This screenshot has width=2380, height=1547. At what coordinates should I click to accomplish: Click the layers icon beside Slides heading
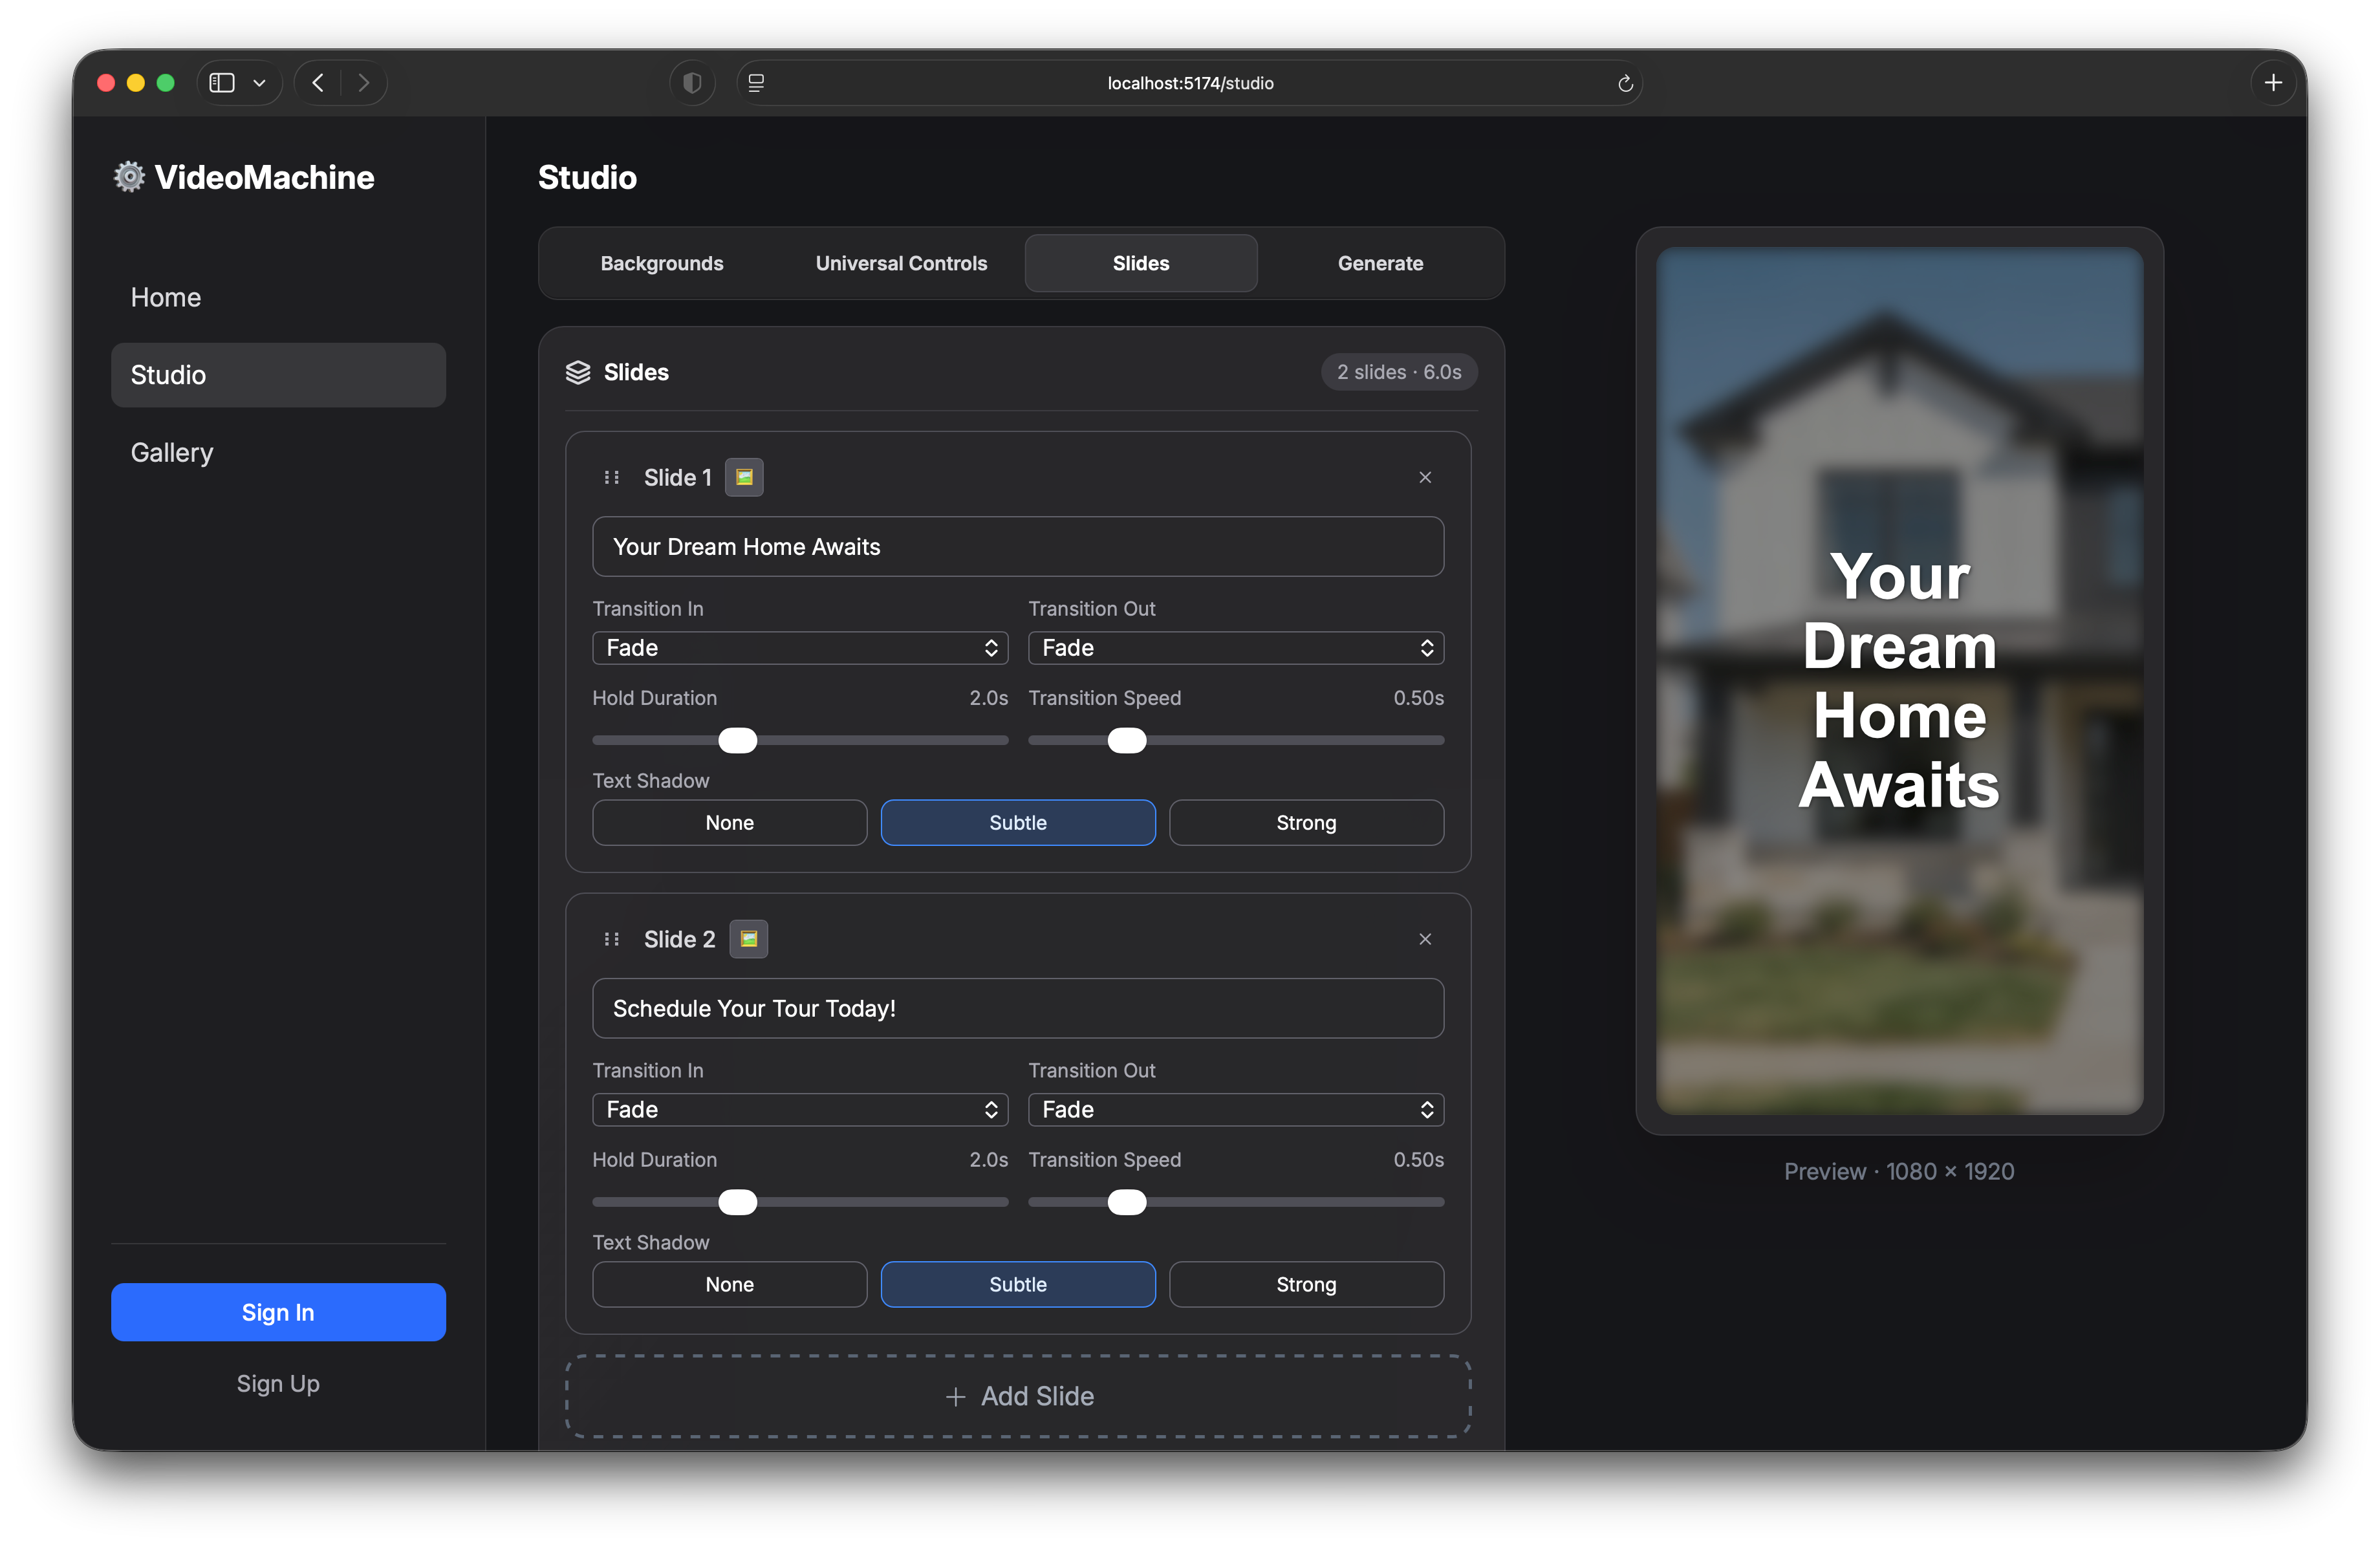click(578, 372)
